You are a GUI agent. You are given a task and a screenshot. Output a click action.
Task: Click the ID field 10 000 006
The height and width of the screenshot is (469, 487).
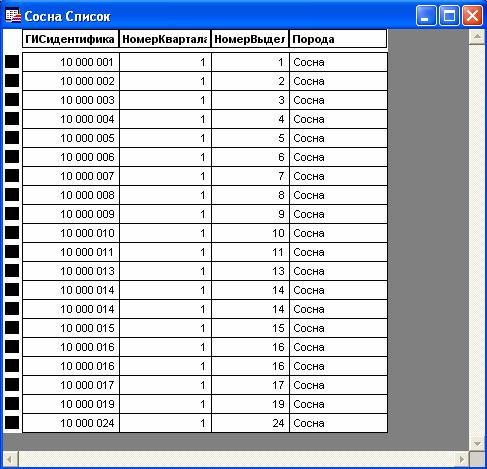(71, 157)
